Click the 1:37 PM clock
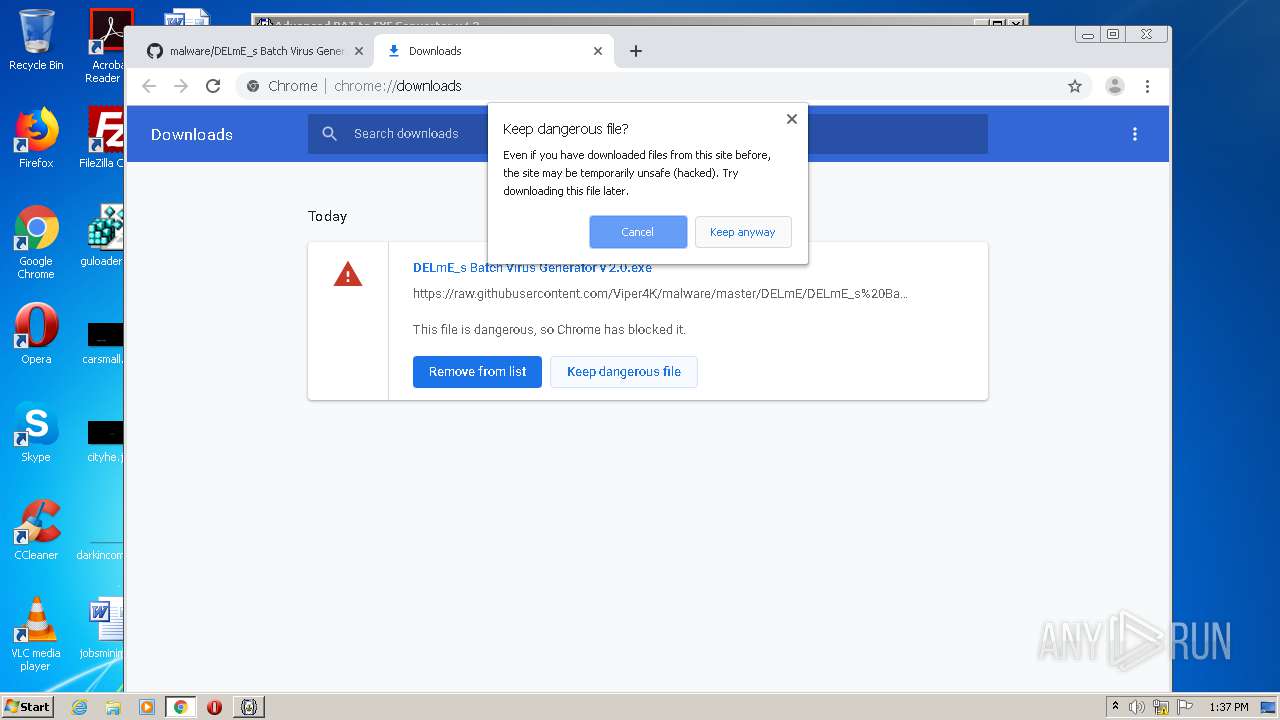This screenshot has height=720, width=1280. point(1229,707)
